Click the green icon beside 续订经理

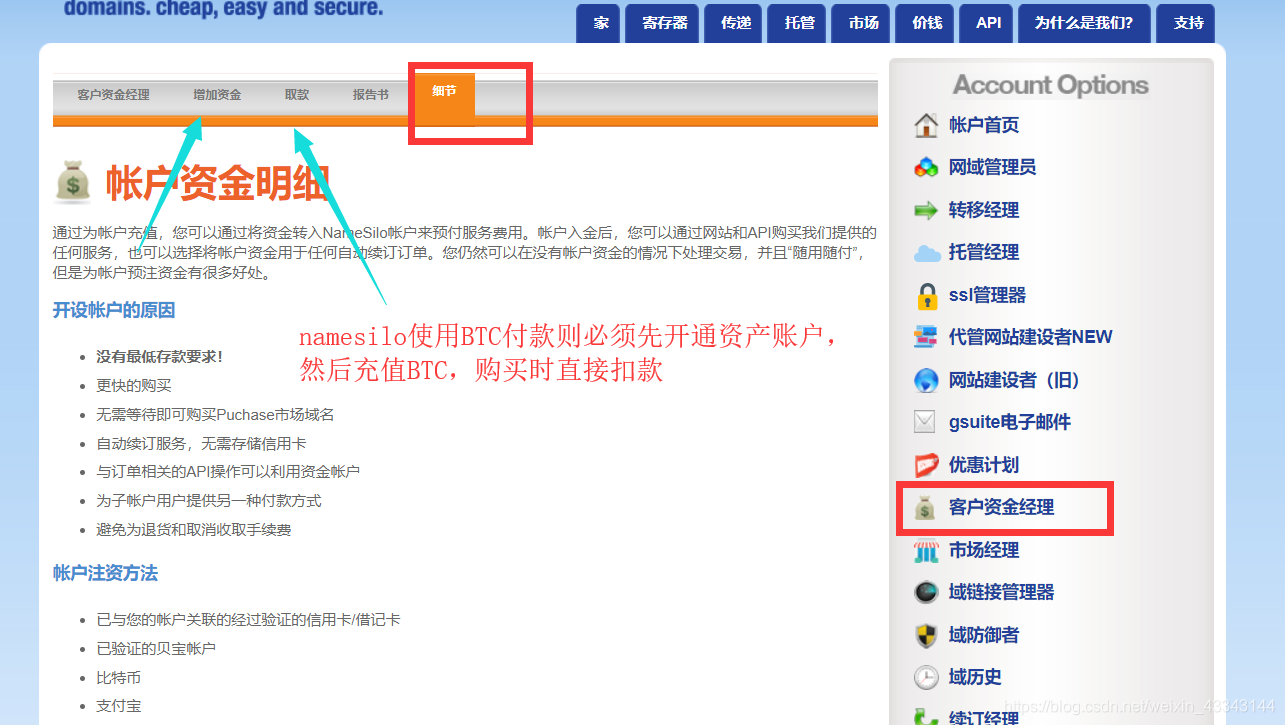pos(926,716)
